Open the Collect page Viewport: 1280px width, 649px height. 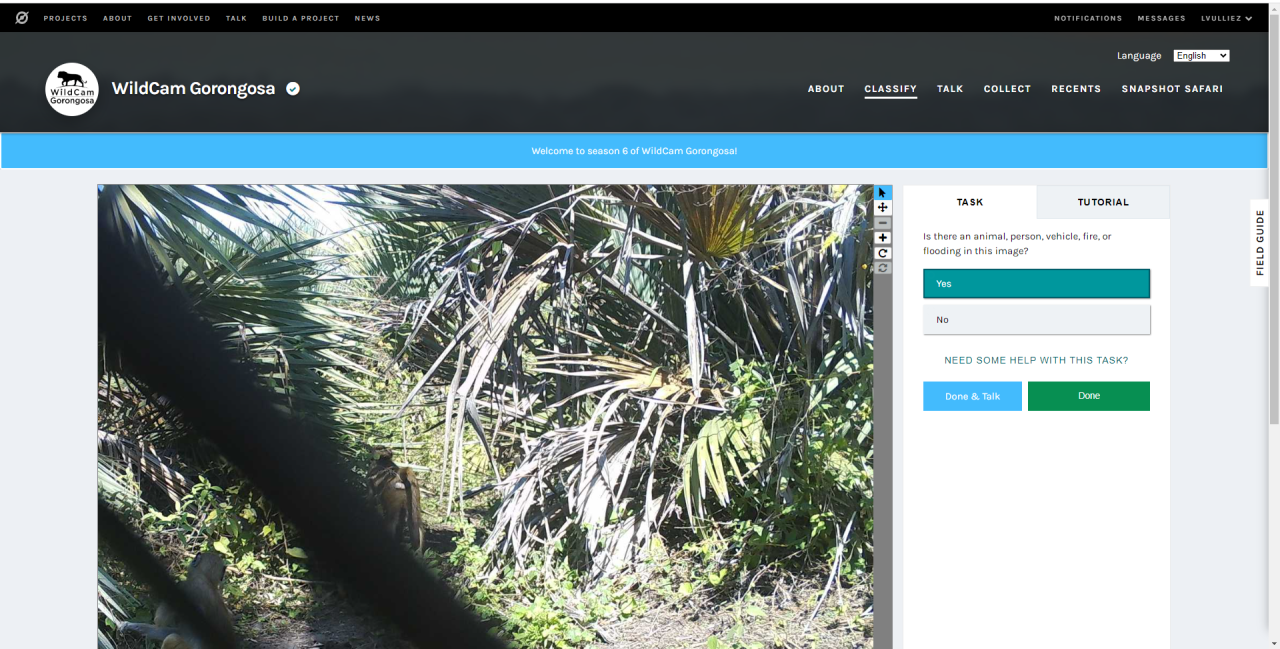pos(1007,89)
